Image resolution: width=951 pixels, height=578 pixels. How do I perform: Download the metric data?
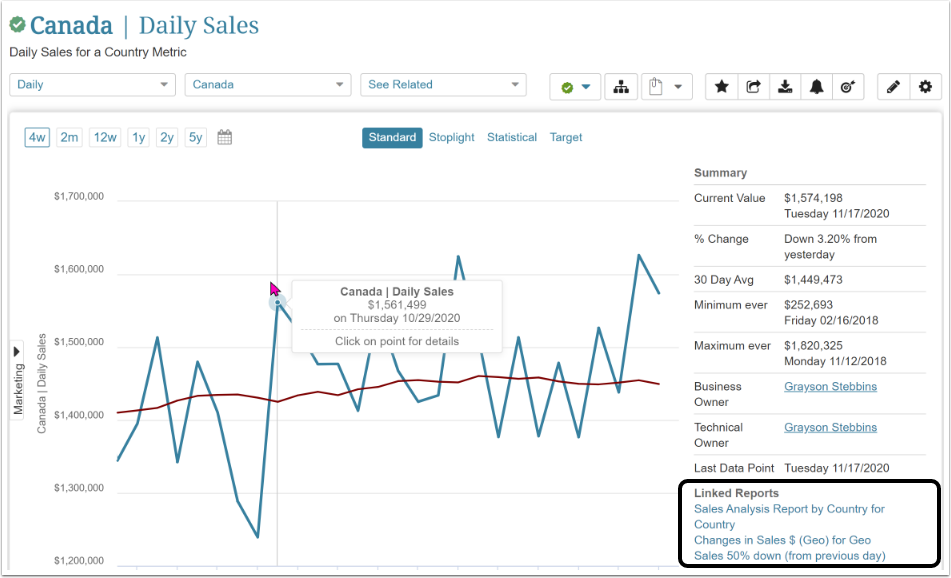[785, 87]
